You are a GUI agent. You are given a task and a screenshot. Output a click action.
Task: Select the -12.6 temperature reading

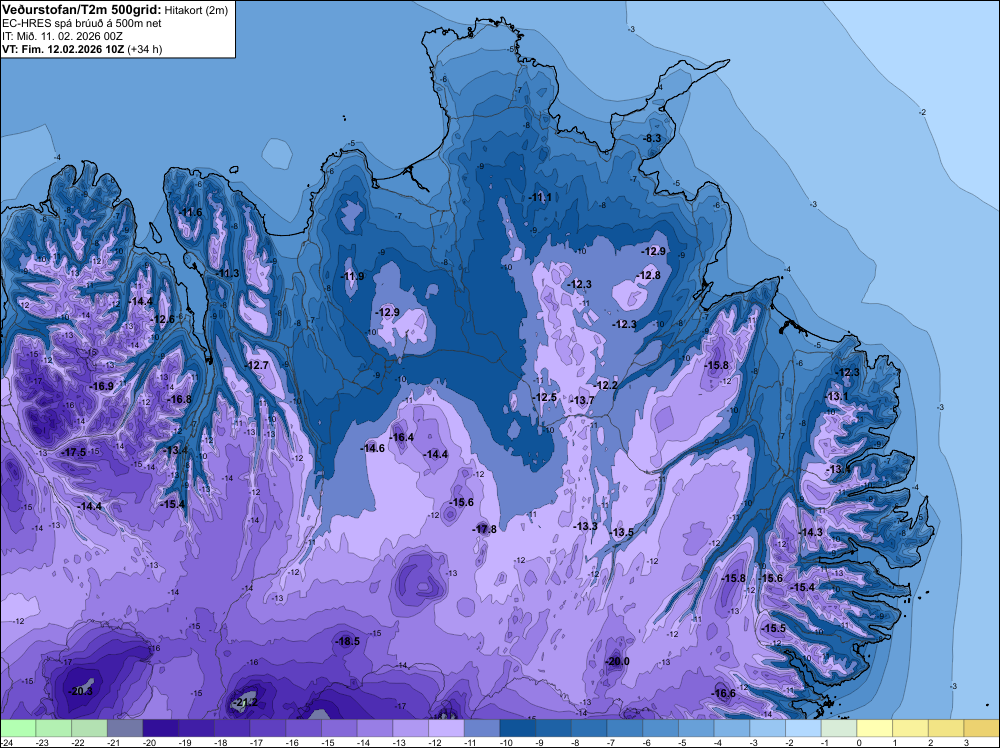click(x=163, y=319)
